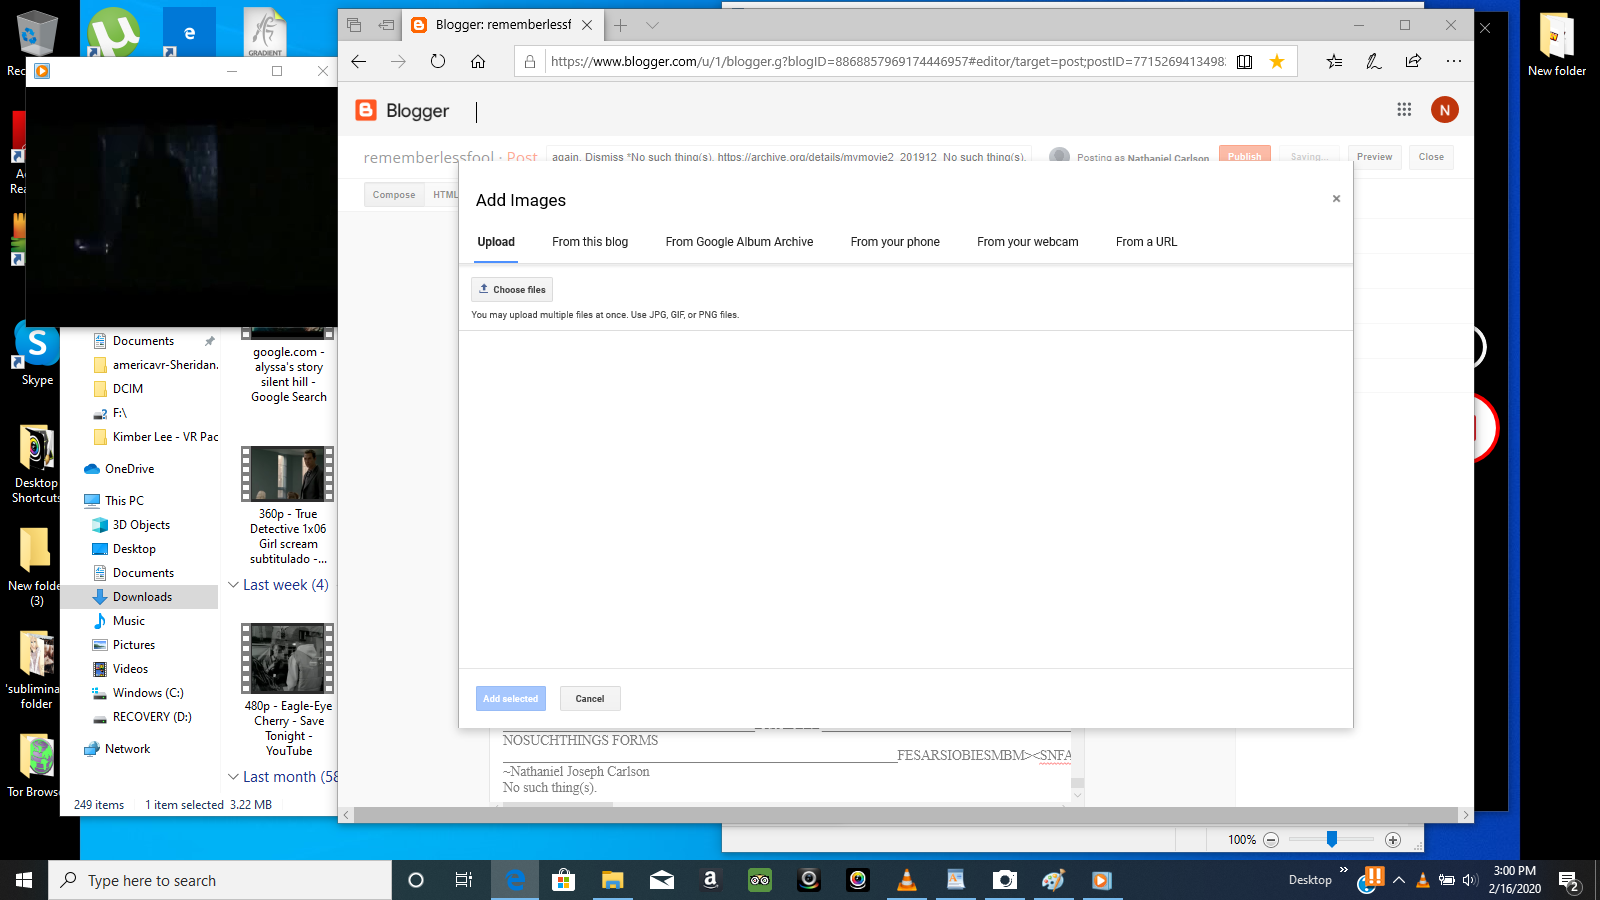
Task: Click the Edge address bar URL field
Action: tap(887, 61)
